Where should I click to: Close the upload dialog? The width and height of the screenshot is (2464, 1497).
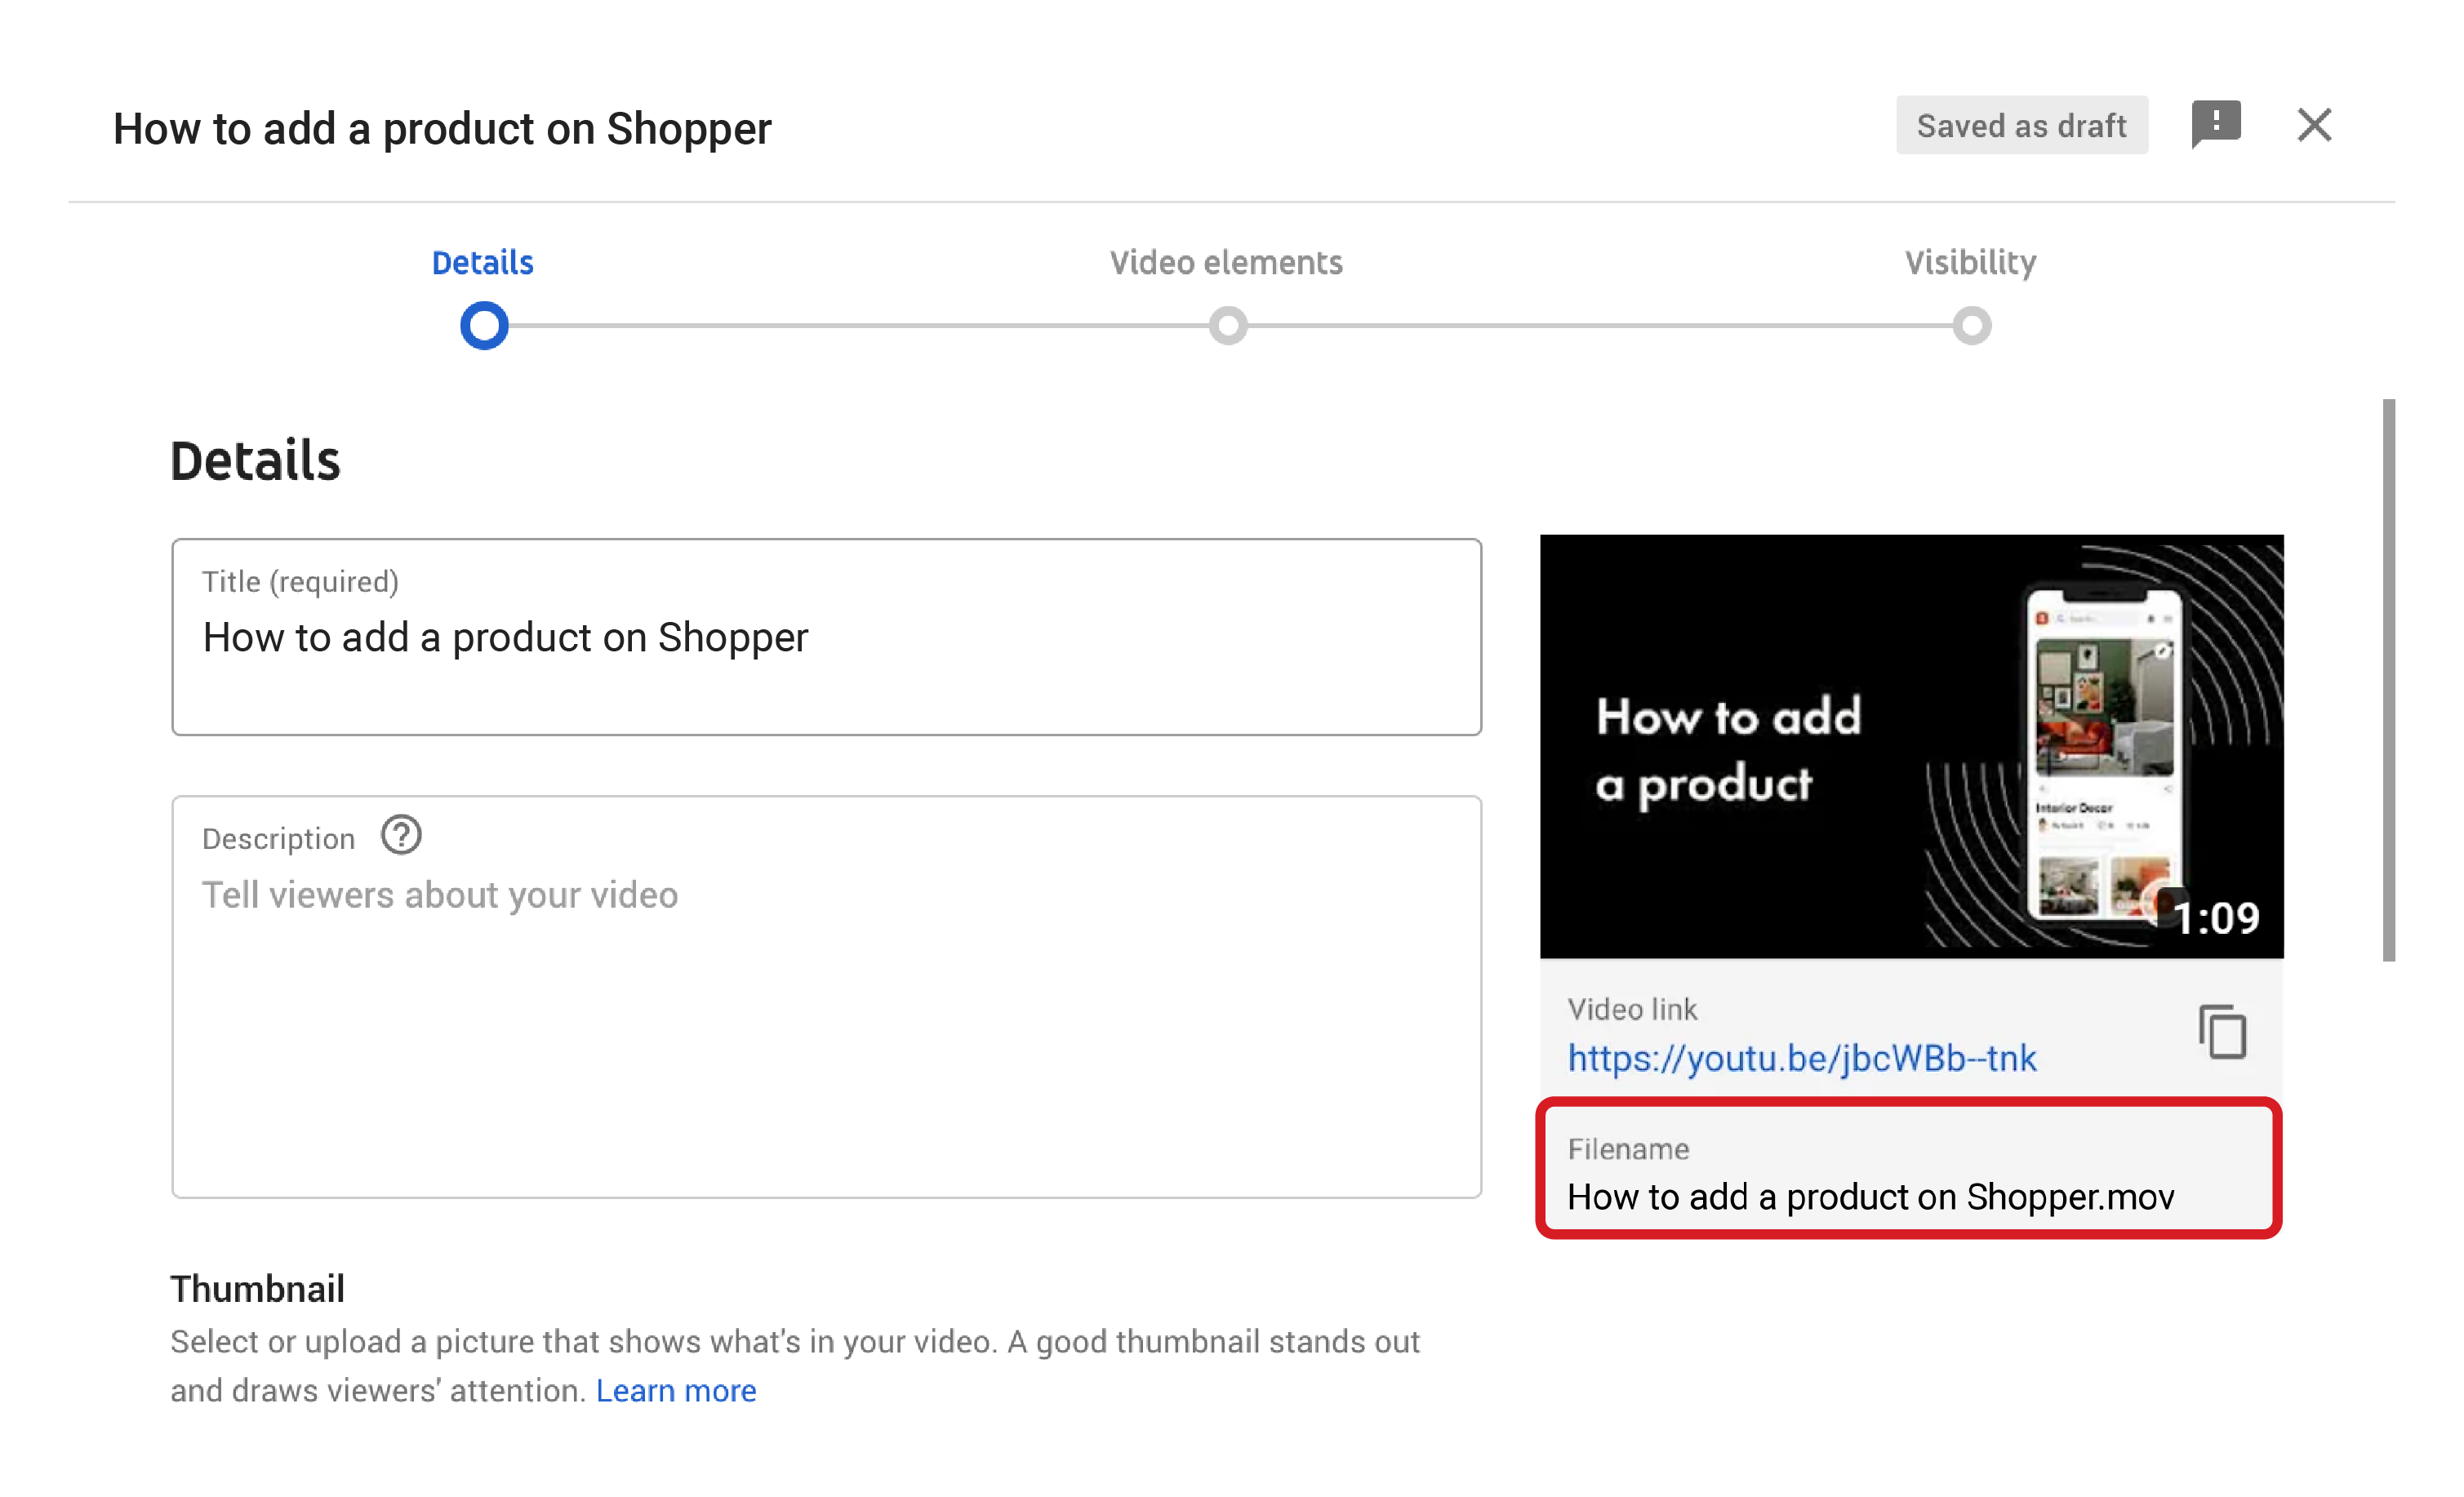pos(2313,125)
